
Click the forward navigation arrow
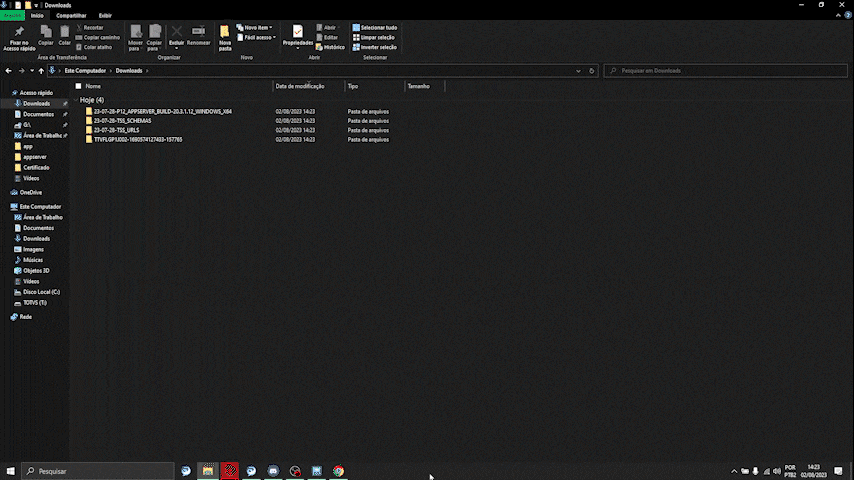[x=21, y=70]
